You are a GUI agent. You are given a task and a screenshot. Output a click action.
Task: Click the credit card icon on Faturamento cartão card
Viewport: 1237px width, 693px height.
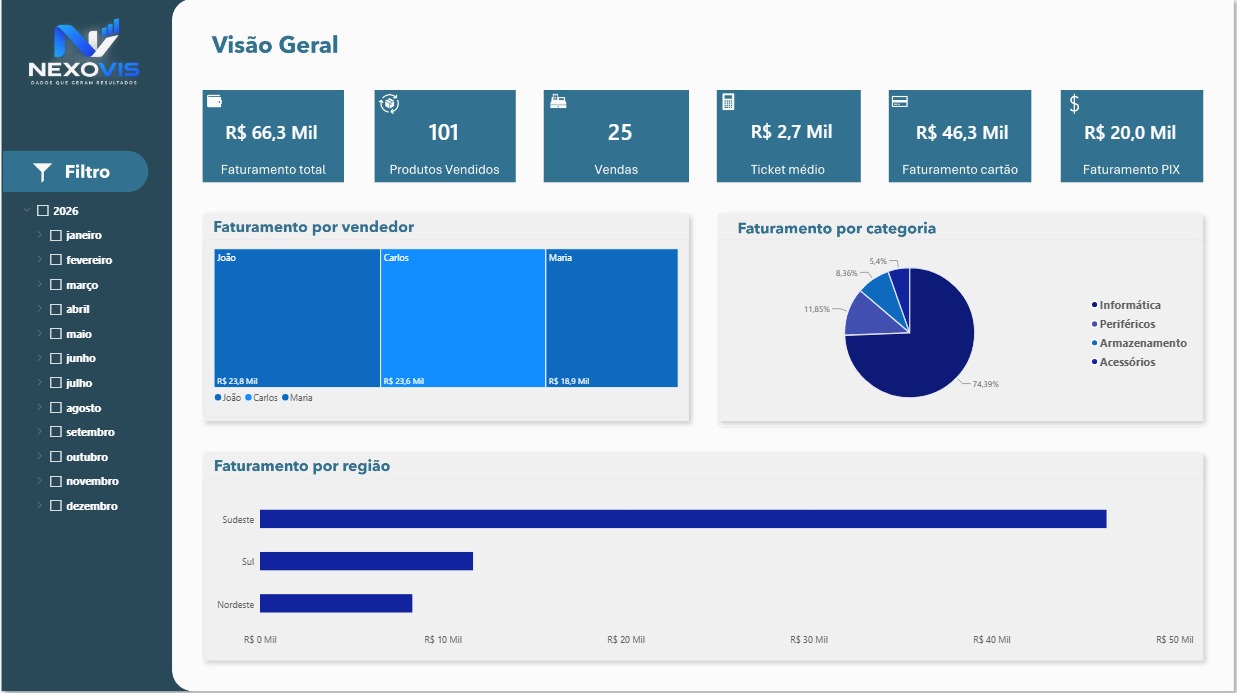point(899,102)
